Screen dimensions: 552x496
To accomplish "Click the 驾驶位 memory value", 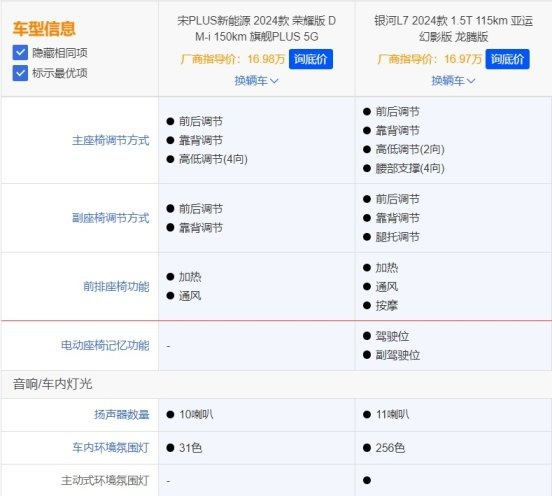I will tap(392, 336).
